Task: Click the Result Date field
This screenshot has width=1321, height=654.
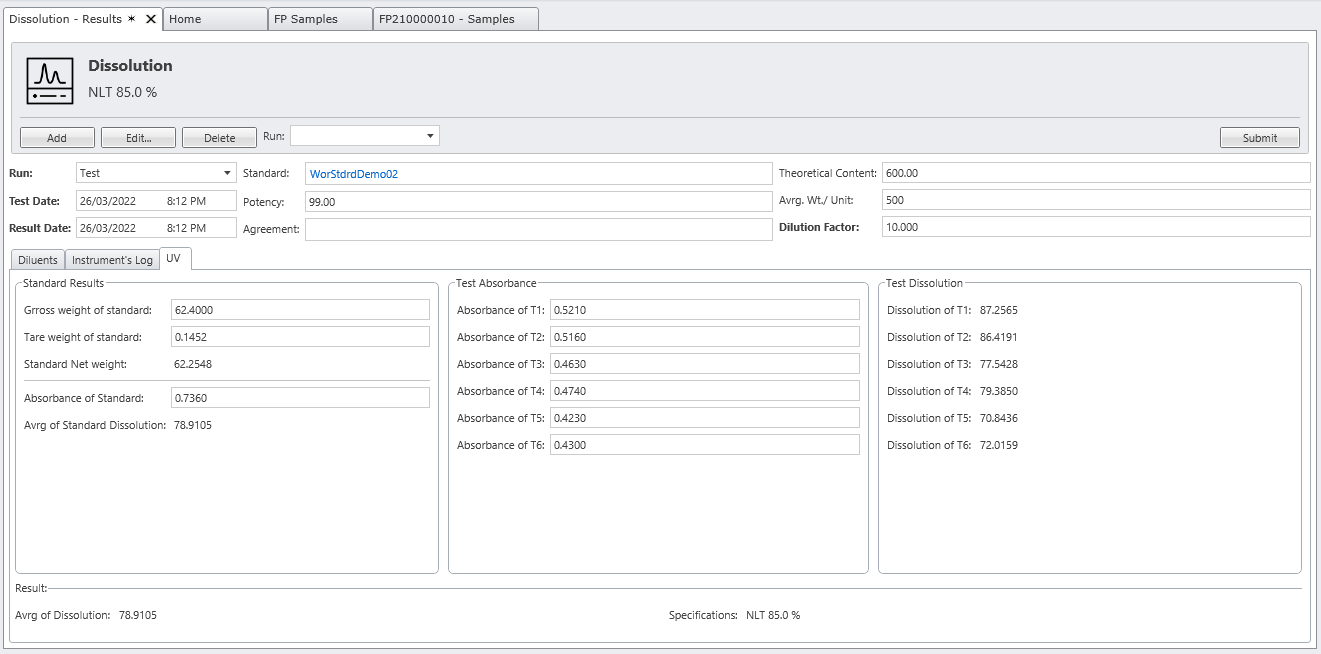Action: 156,227
